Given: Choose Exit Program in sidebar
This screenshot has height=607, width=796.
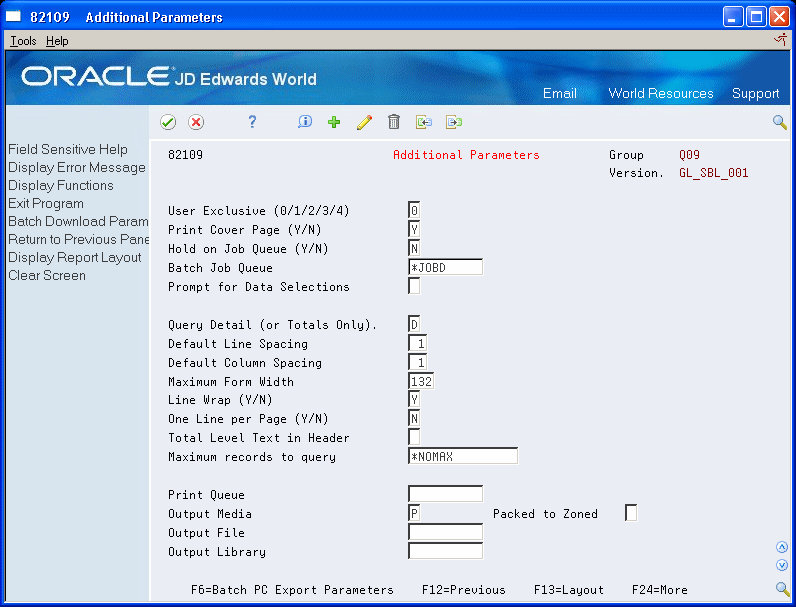Looking at the screenshot, I should point(46,204).
